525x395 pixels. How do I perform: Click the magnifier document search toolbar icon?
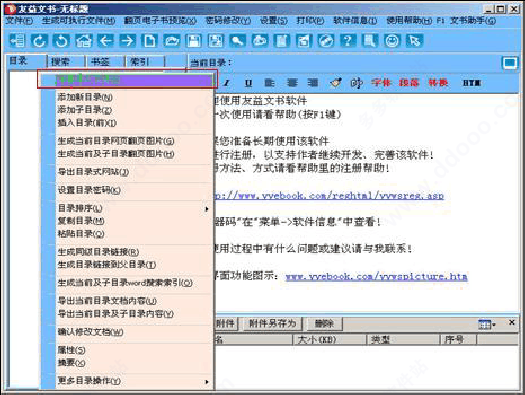[370, 41]
